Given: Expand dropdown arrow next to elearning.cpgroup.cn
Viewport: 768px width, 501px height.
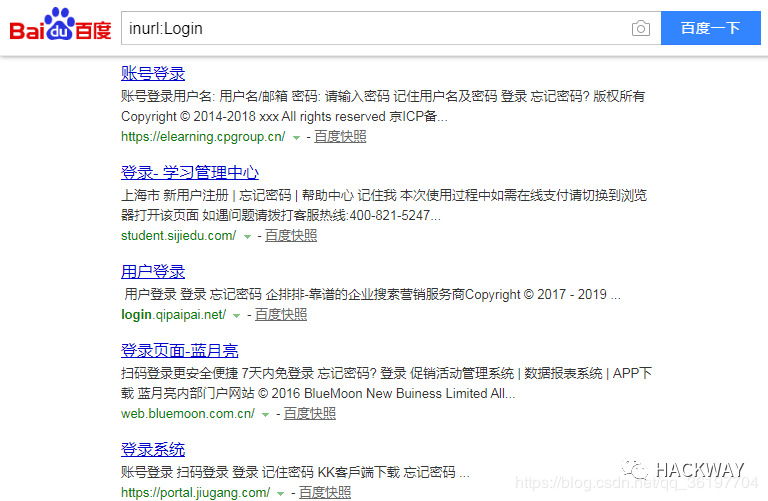Looking at the screenshot, I should point(296,138).
